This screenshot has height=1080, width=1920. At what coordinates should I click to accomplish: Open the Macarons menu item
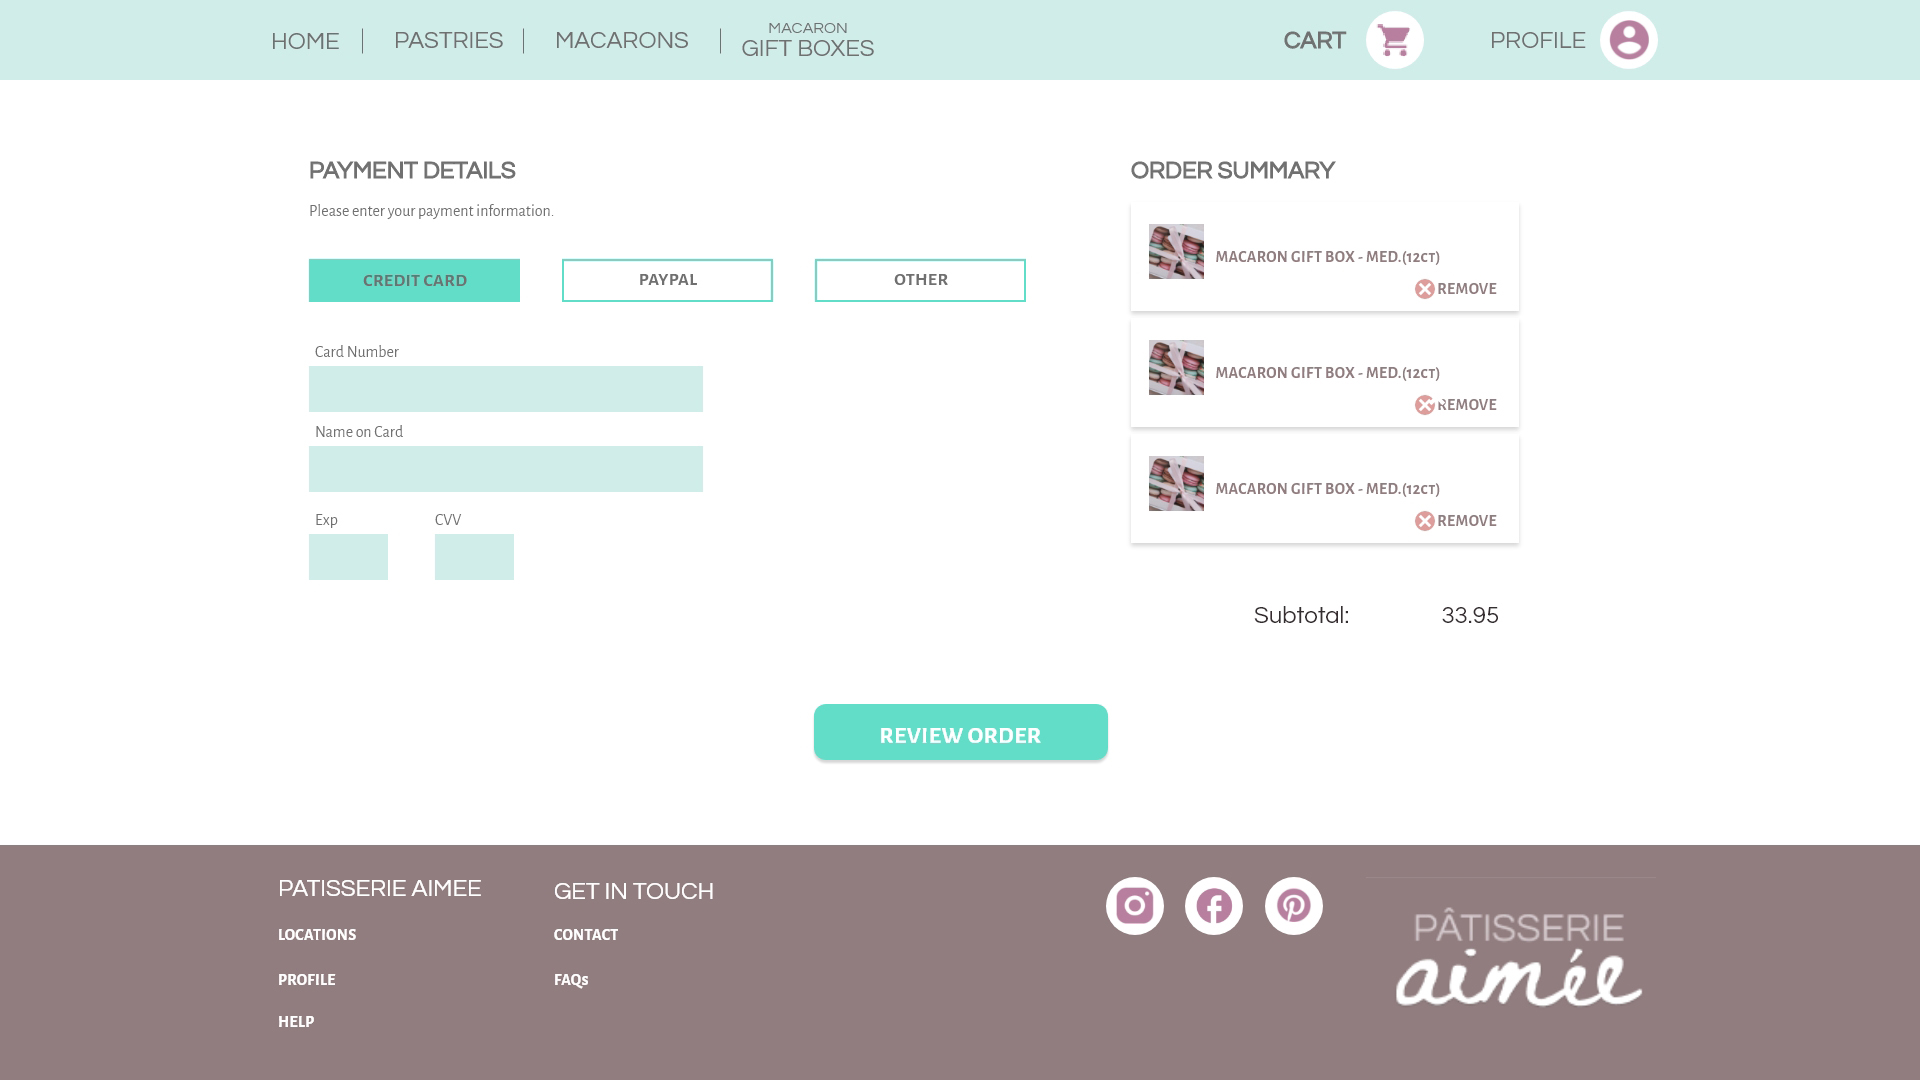pos(621,41)
